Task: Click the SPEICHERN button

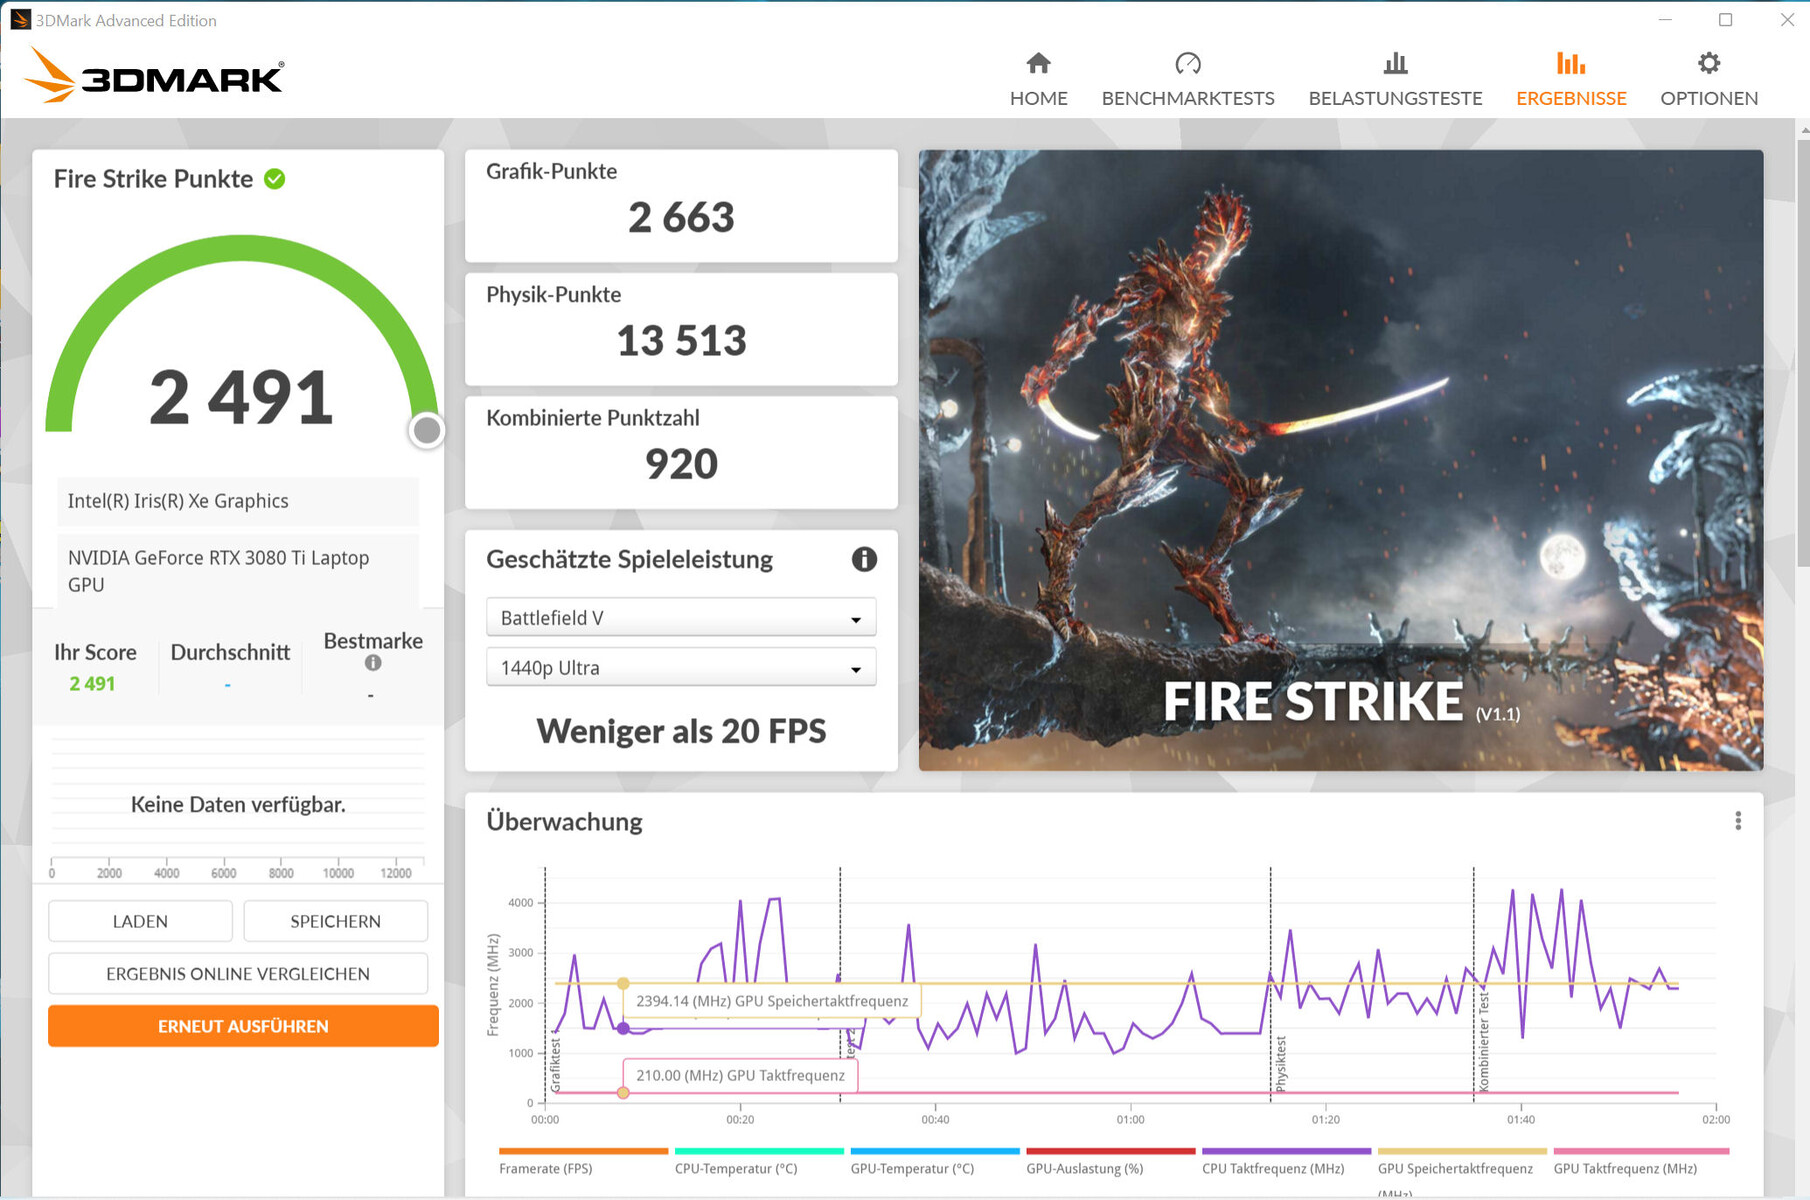Action: [x=335, y=921]
